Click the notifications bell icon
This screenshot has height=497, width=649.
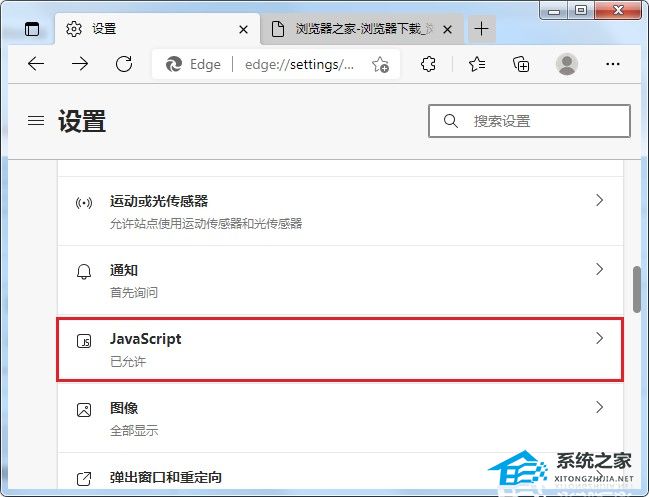(x=84, y=272)
